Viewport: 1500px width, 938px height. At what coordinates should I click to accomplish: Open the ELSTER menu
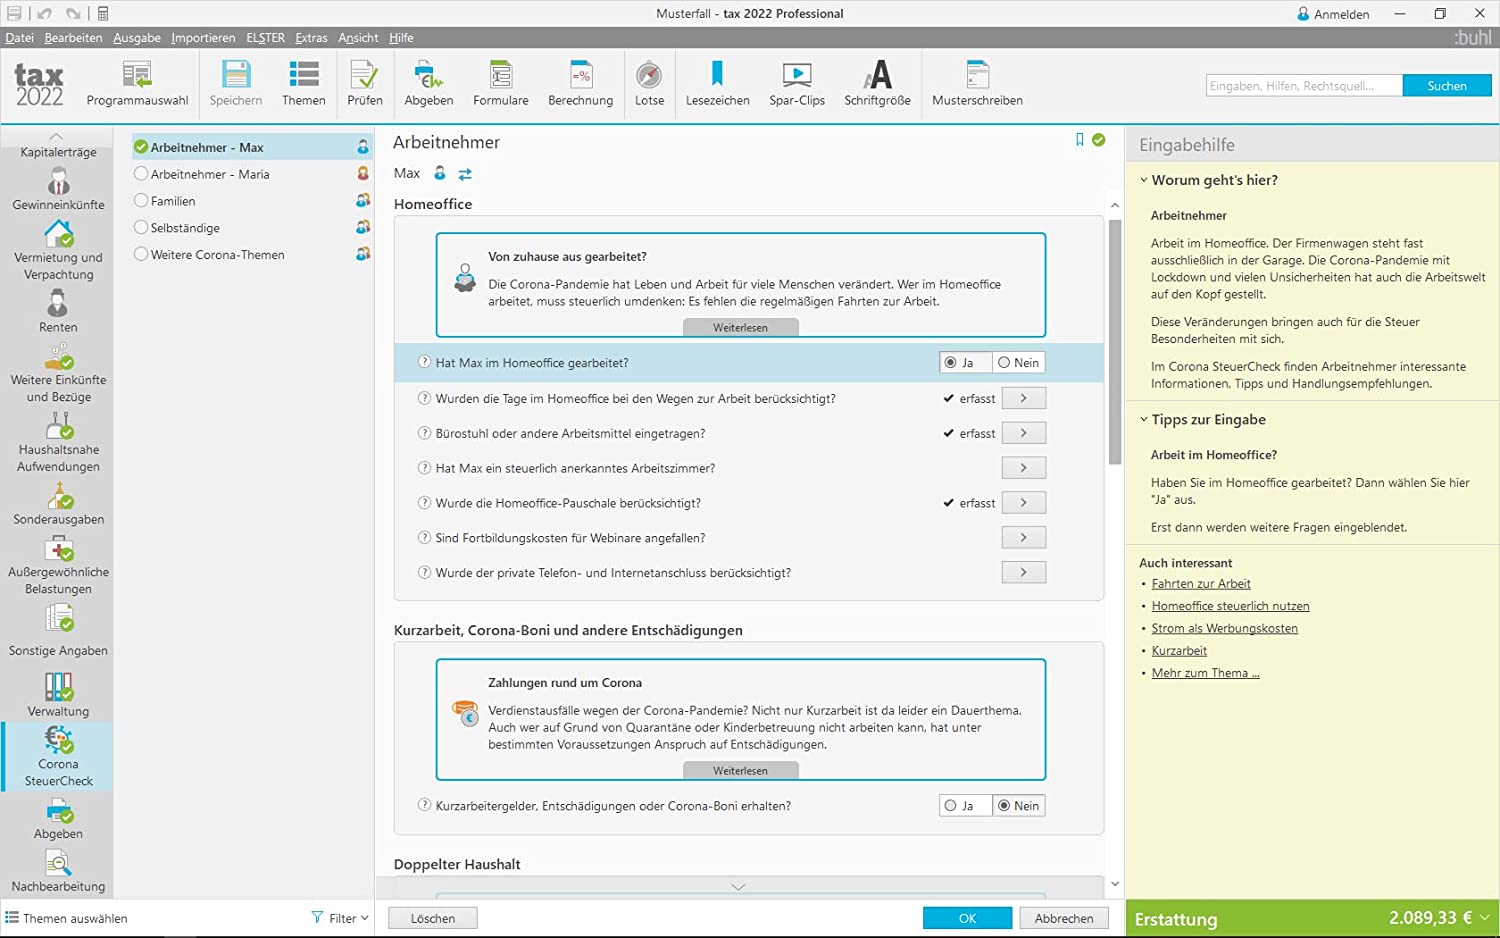265,38
